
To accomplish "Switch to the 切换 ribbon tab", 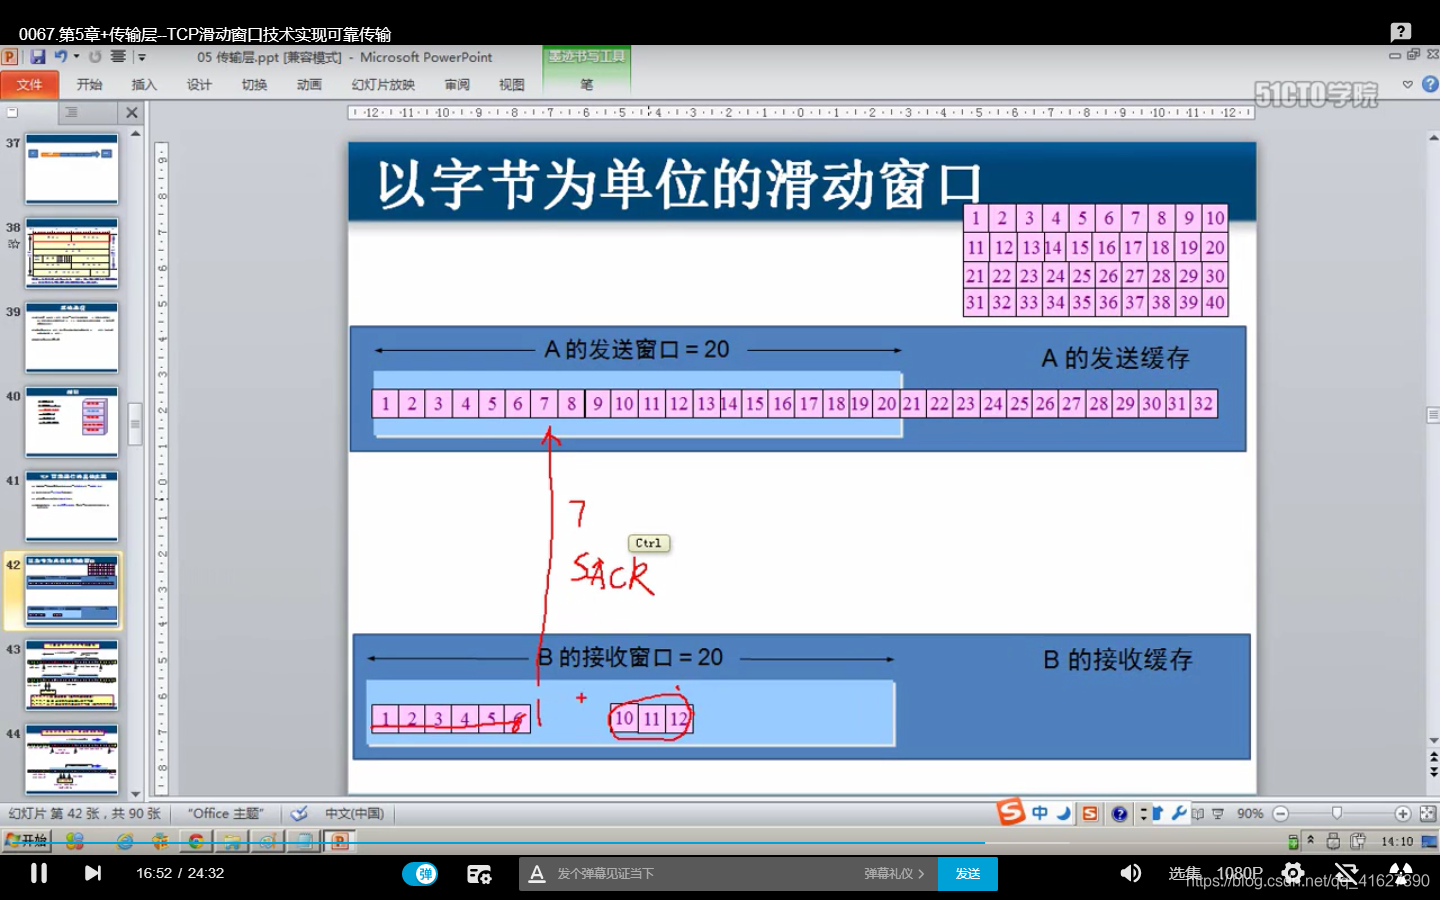I will tap(254, 85).
